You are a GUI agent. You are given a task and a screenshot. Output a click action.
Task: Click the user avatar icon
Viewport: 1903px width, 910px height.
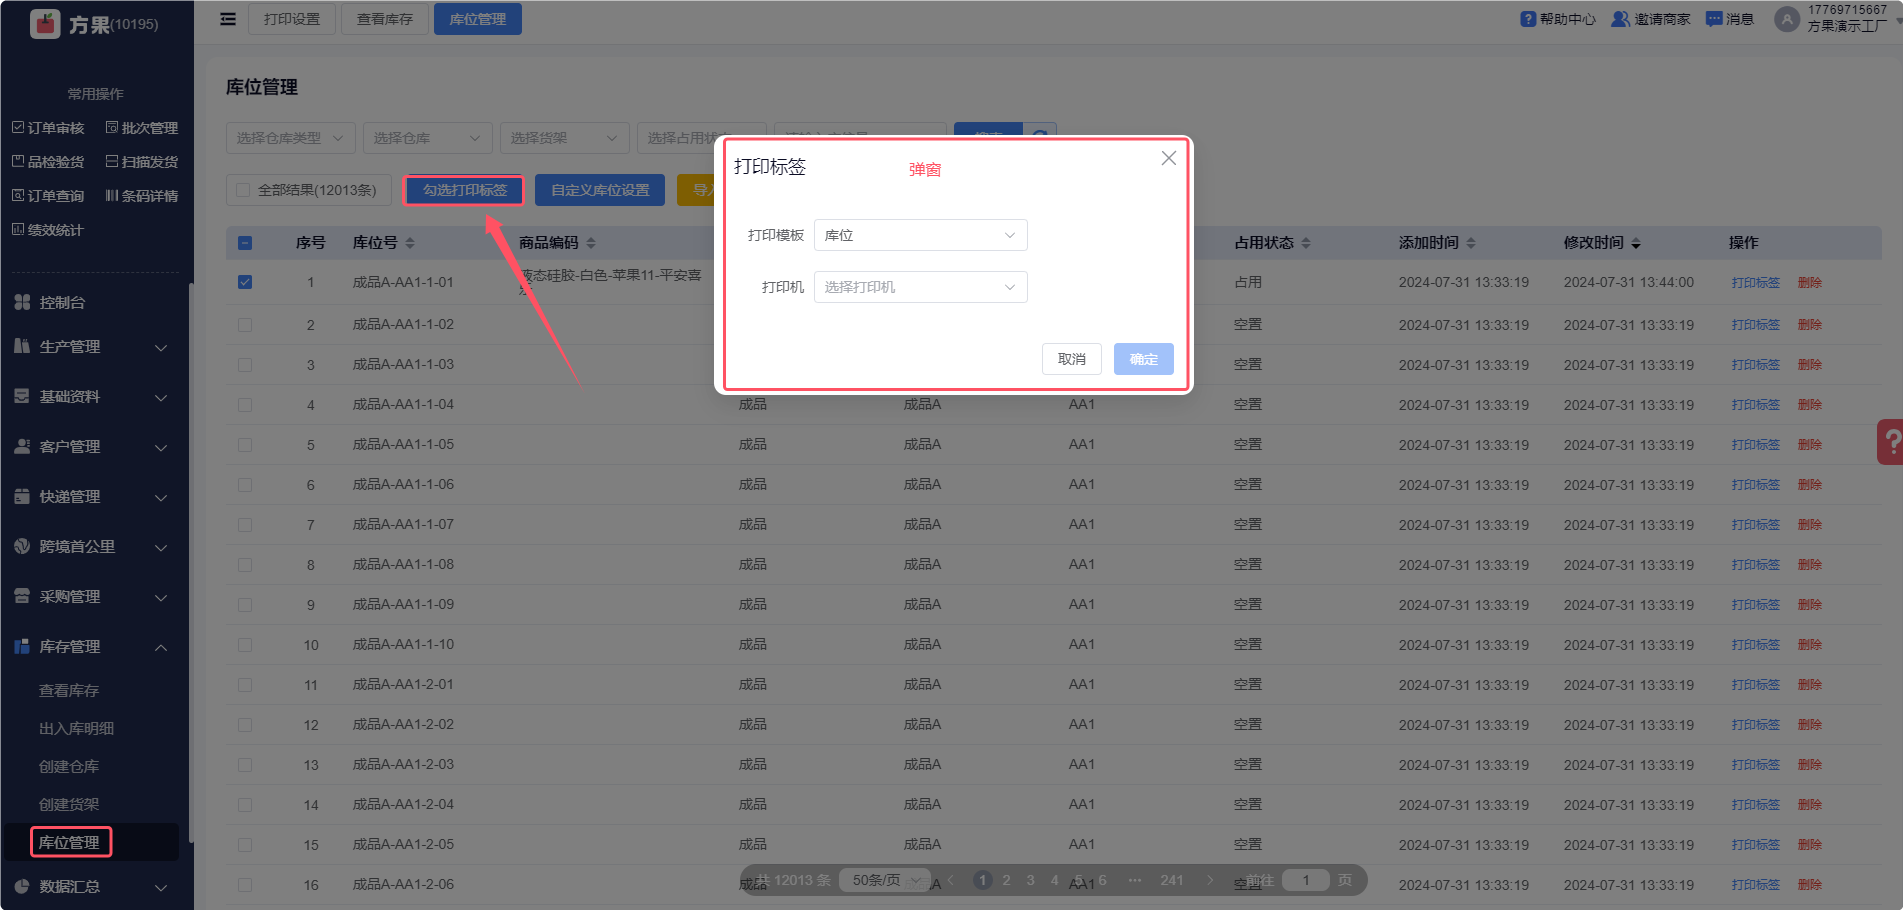(x=1787, y=19)
